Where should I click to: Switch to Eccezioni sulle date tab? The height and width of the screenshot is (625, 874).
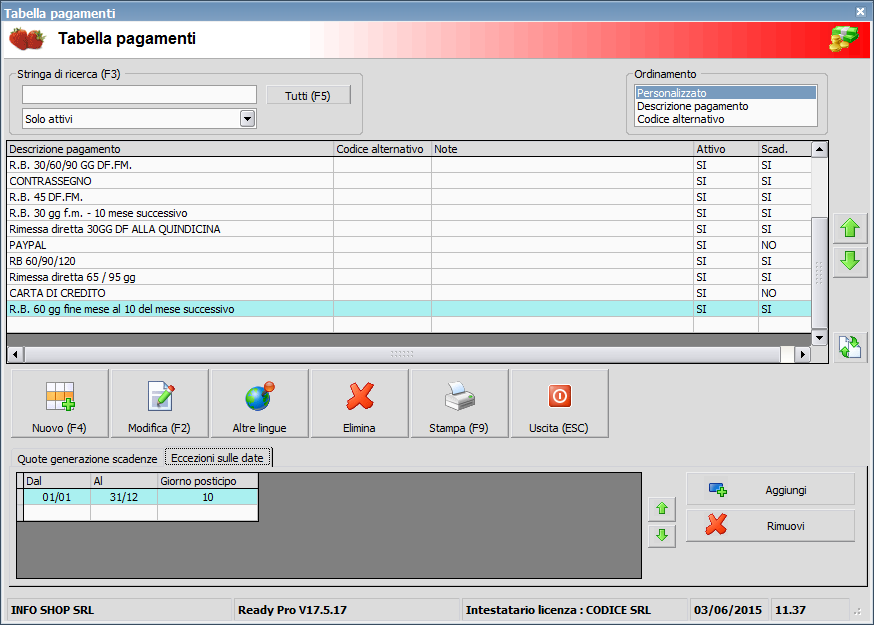point(217,458)
